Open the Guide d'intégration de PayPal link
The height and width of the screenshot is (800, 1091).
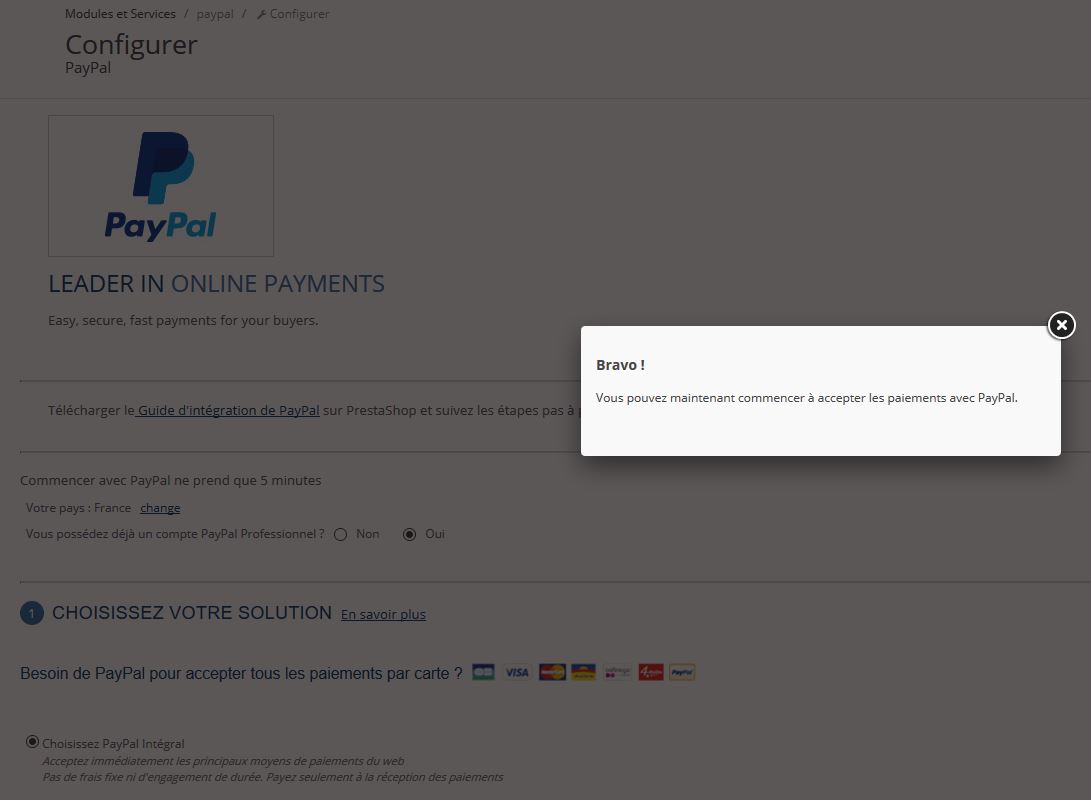[228, 410]
